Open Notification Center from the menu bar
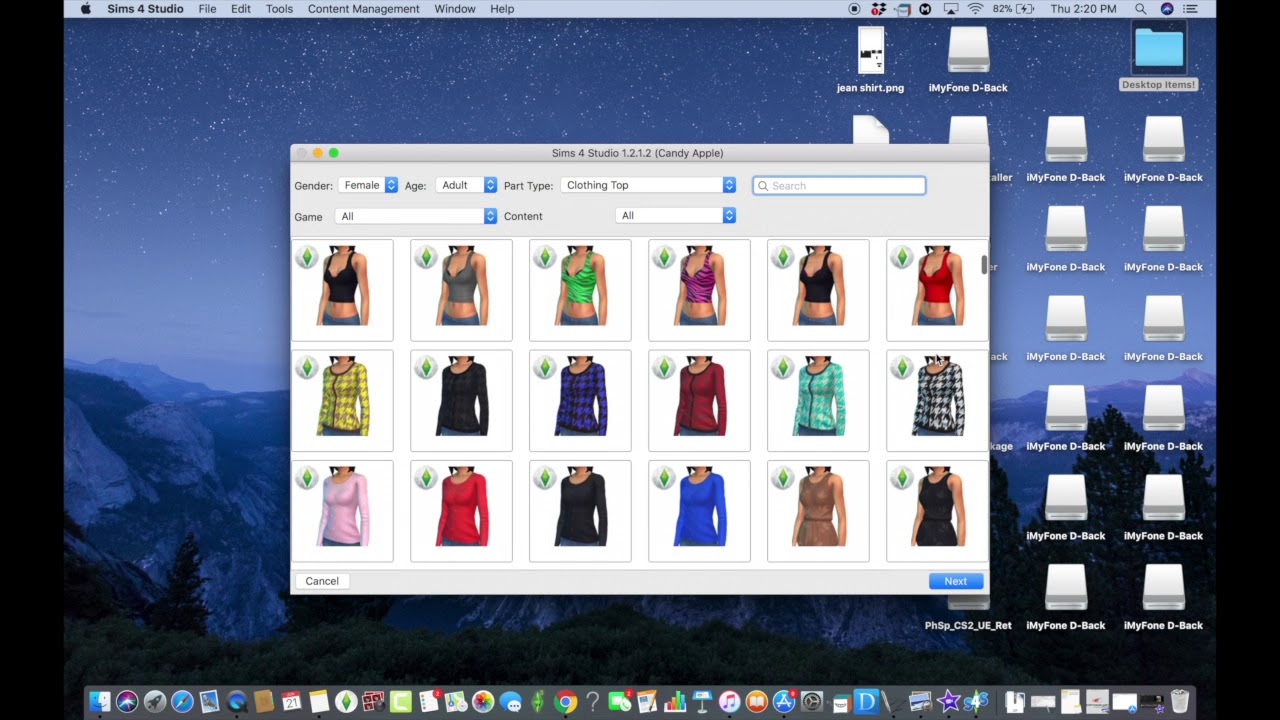The height and width of the screenshot is (720, 1280). click(x=1192, y=9)
